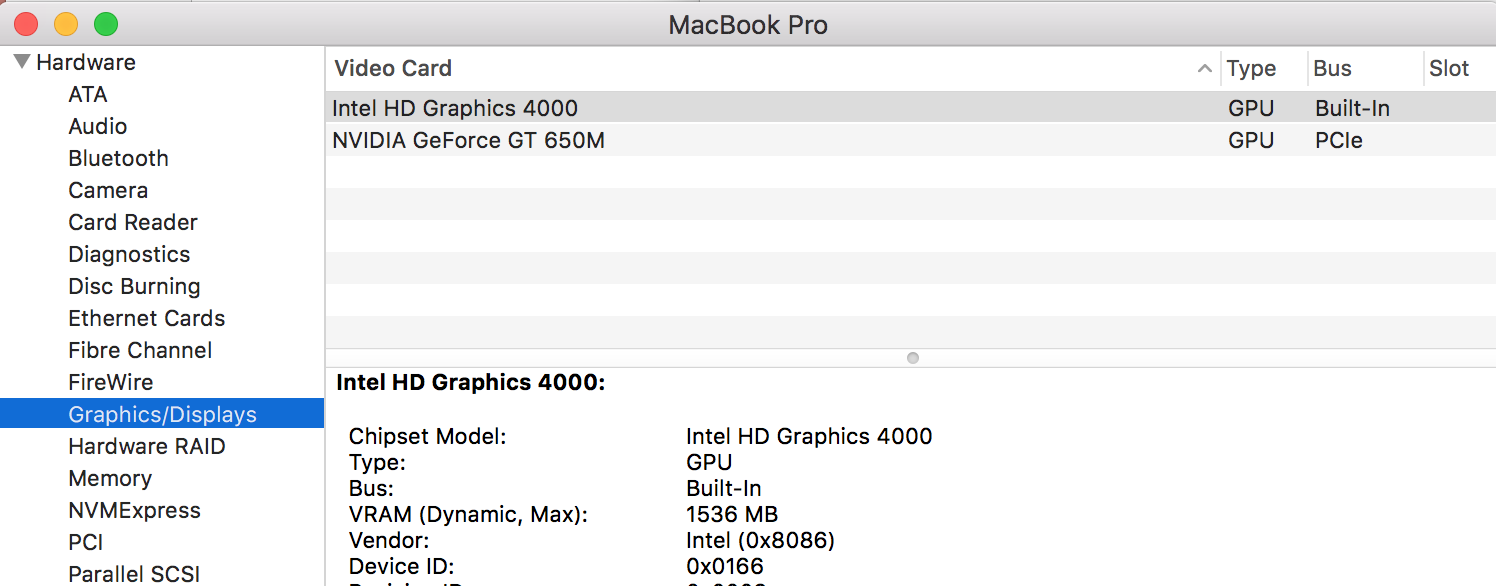Click the split pane divider handle dot
The image size is (1496, 586).
(912, 358)
